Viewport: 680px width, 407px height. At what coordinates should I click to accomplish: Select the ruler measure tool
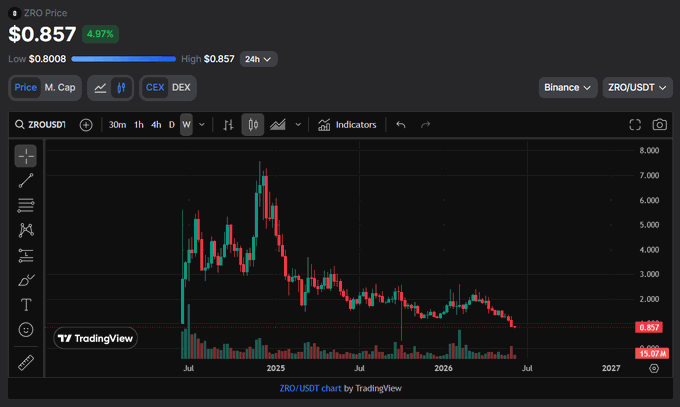tap(26, 362)
